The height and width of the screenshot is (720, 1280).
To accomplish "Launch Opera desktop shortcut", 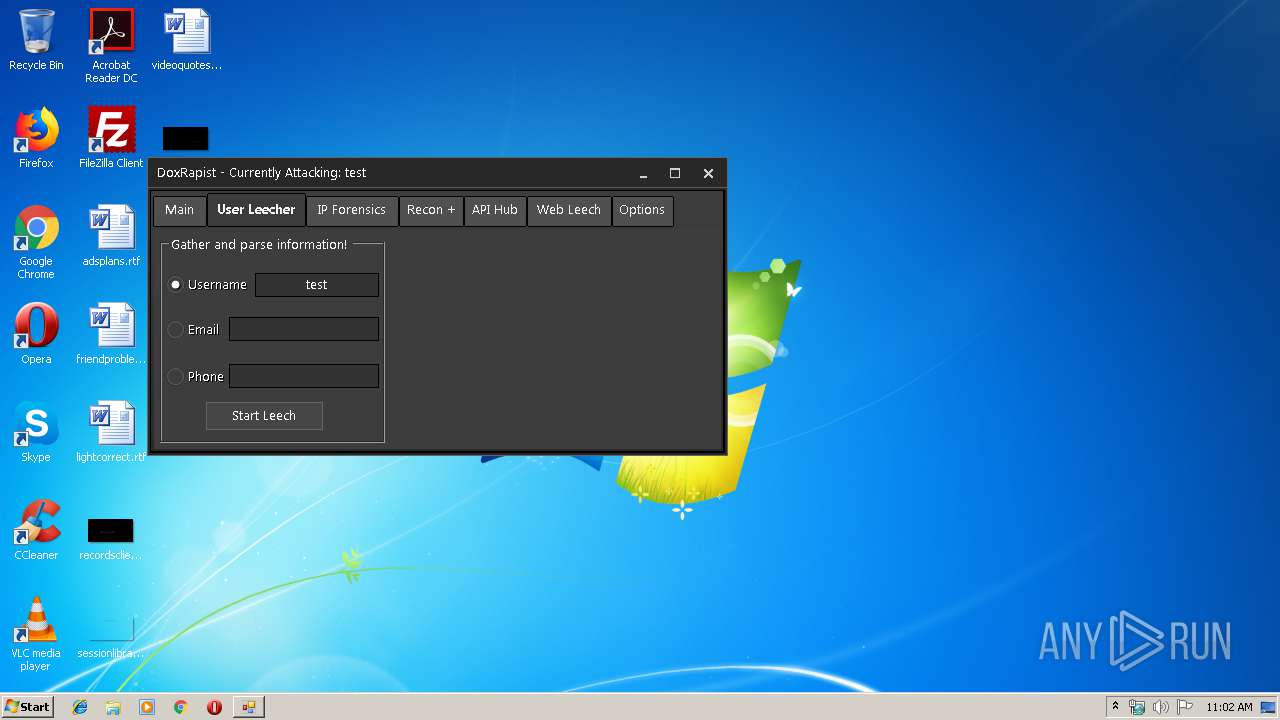I will tap(36, 334).
